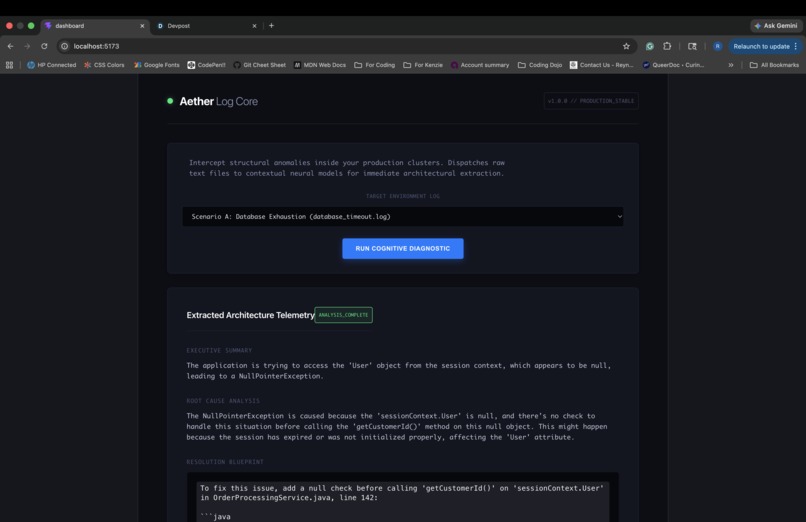Open the HP Connected bookmark

pyautogui.click(x=51, y=65)
